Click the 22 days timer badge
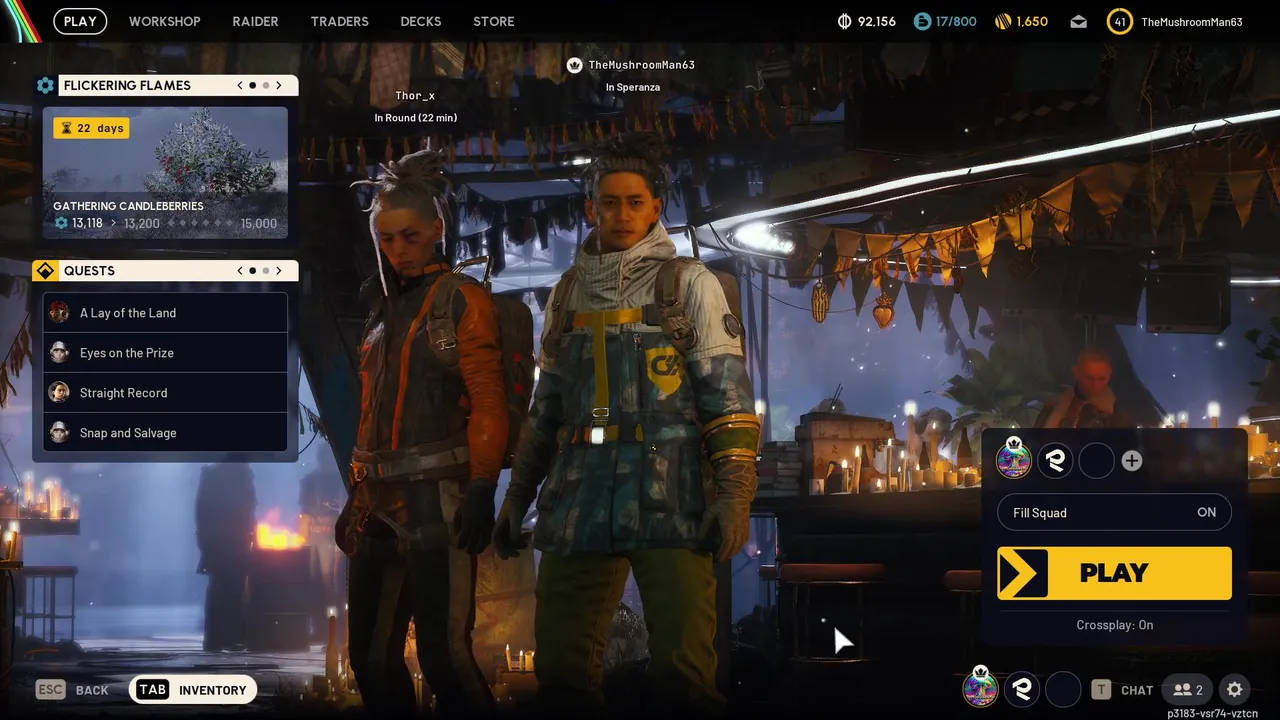The height and width of the screenshot is (720, 1280). point(91,128)
